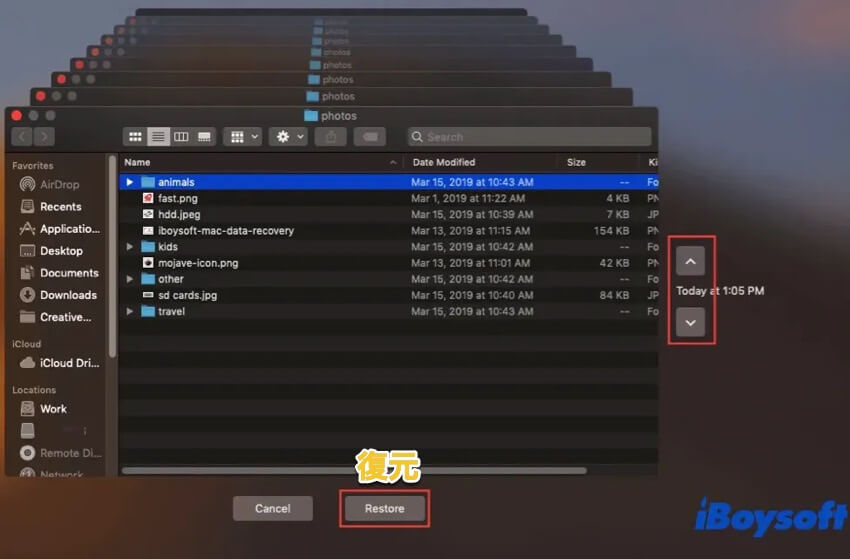The width and height of the screenshot is (850, 559).
Task: Click the Share toolbar button
Action: 330,136
